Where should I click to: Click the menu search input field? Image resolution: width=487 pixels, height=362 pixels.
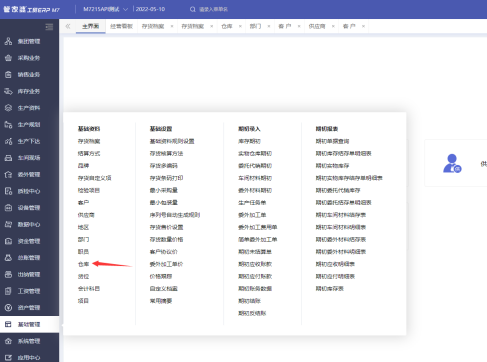tap(213, 9)
